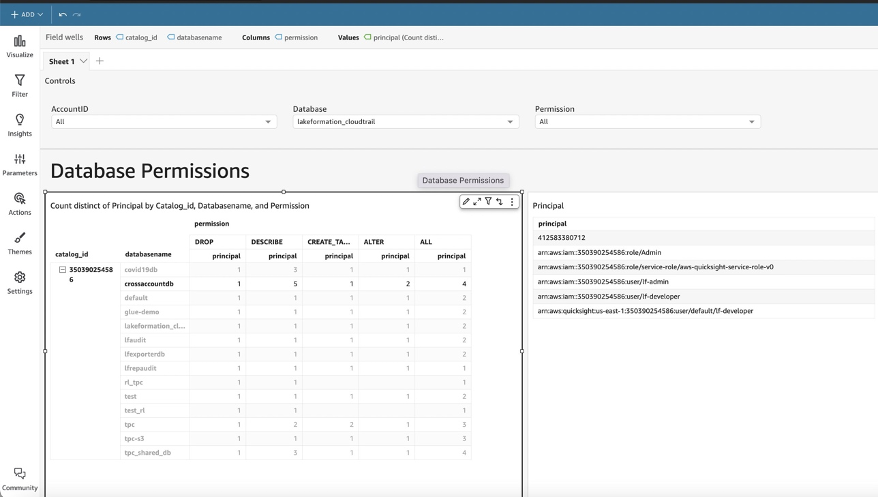Viewport: 879px width, 497px height.
Task: Select the quicksight user/default/lf-developer principal row
Action: tap(704, 310)
